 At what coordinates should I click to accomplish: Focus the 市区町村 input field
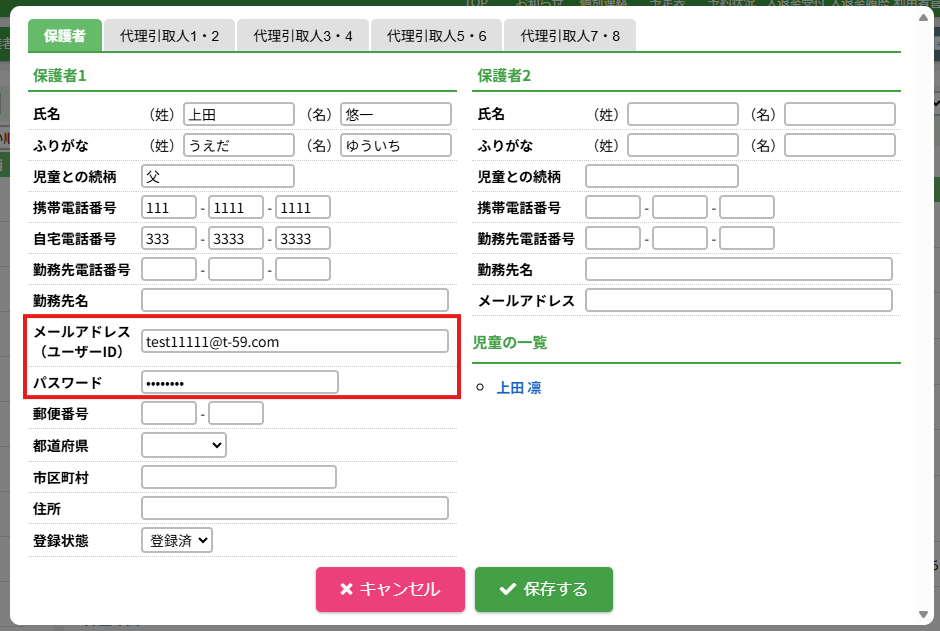pos(239,477)
